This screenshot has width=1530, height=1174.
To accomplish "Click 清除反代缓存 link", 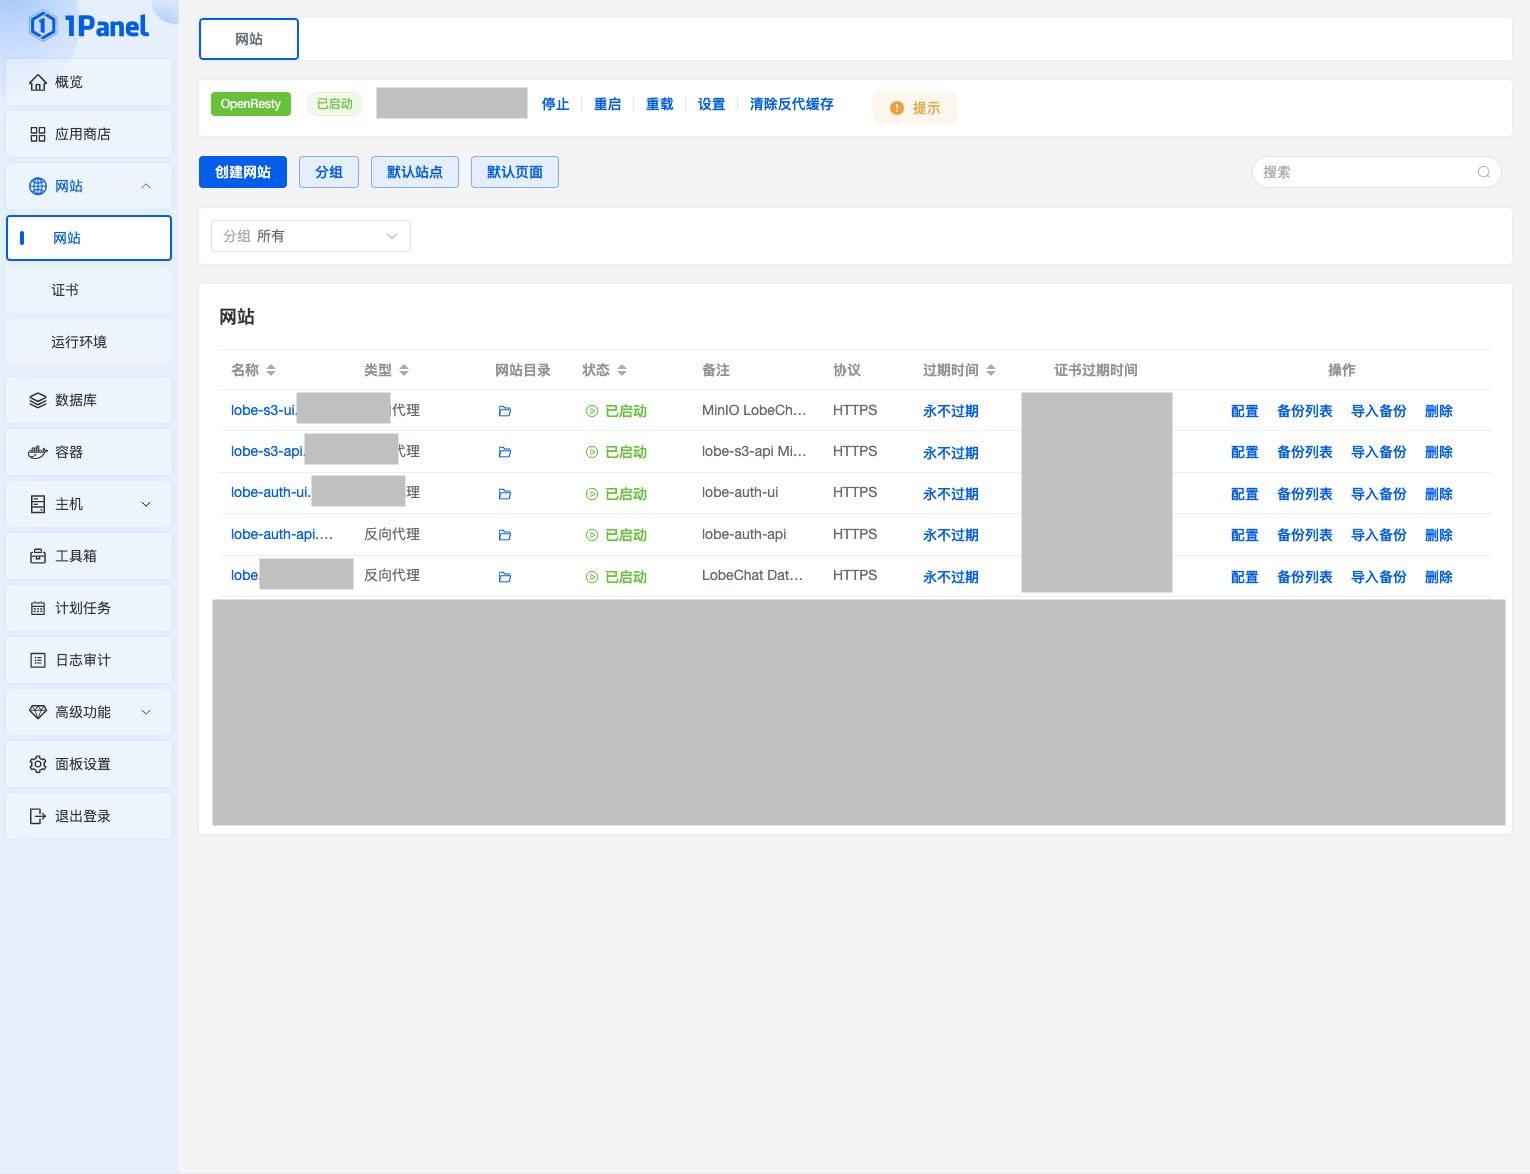I will [791, 104].
